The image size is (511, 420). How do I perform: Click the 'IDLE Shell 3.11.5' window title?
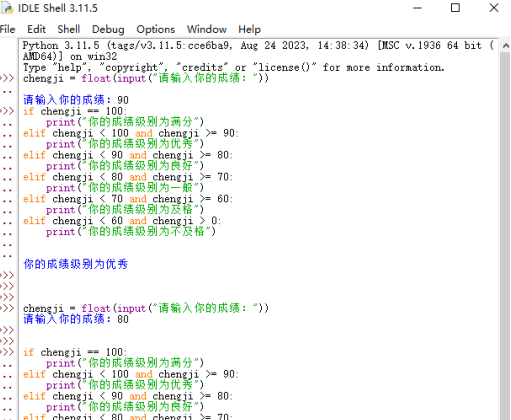tap(58, 8)
